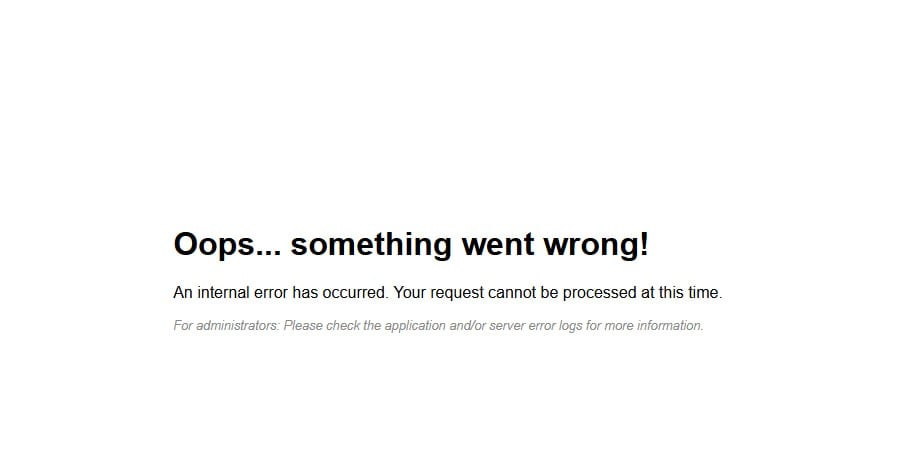Click the italic 'For administrators:' label

click(226, 325)
